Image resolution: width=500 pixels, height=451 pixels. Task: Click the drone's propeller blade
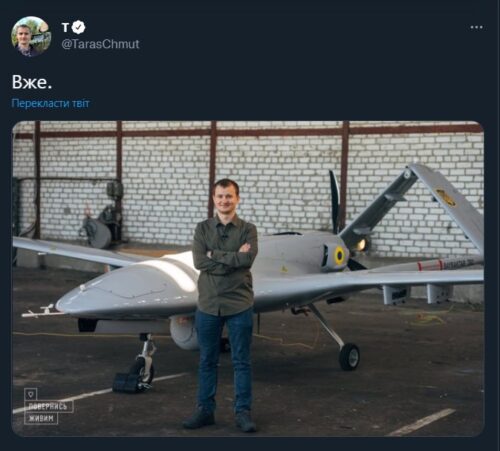tap(335, 201)
